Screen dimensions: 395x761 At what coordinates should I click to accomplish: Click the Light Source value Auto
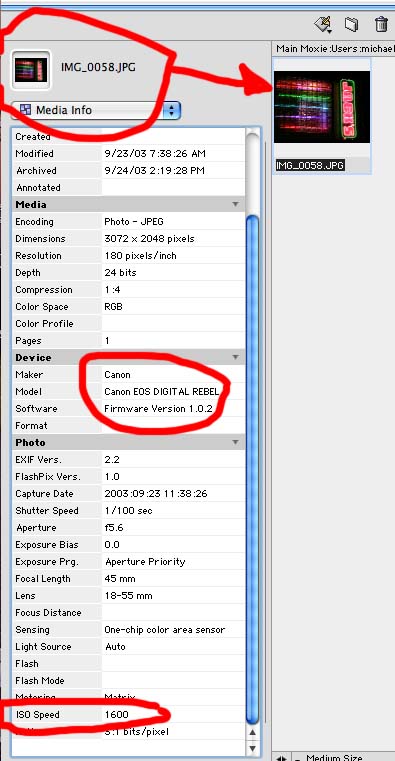115,646
